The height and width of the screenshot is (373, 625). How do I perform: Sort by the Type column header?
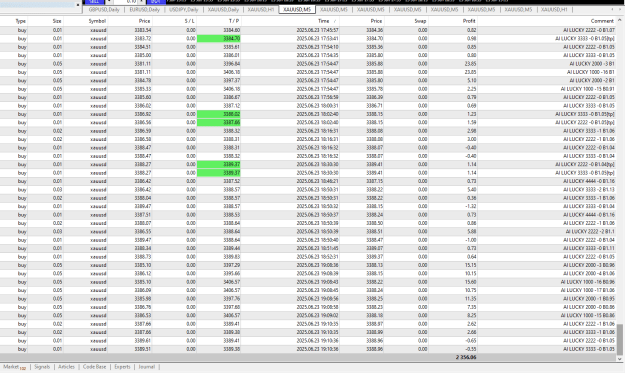20,21
